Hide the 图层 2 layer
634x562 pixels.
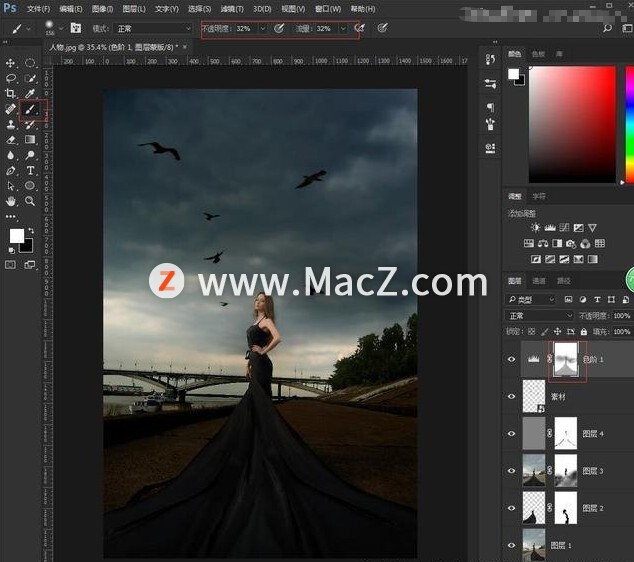click(x=511, y=508)
